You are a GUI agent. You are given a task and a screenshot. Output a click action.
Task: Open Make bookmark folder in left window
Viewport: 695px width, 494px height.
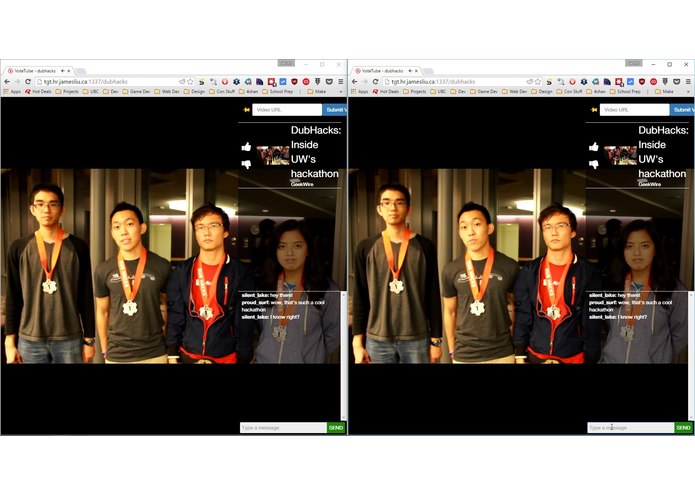point(317,91)
